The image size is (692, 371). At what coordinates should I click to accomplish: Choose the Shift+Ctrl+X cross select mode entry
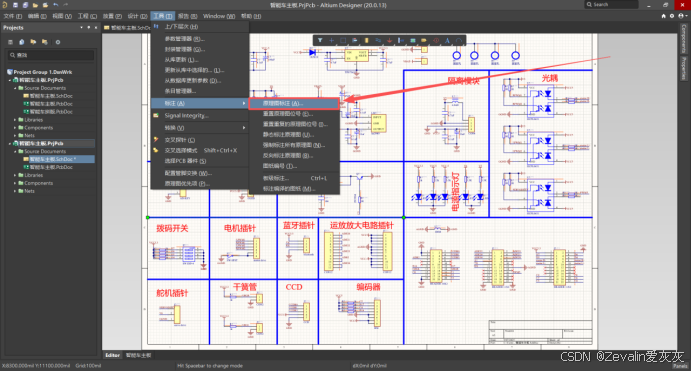click(x=200, y=150)
